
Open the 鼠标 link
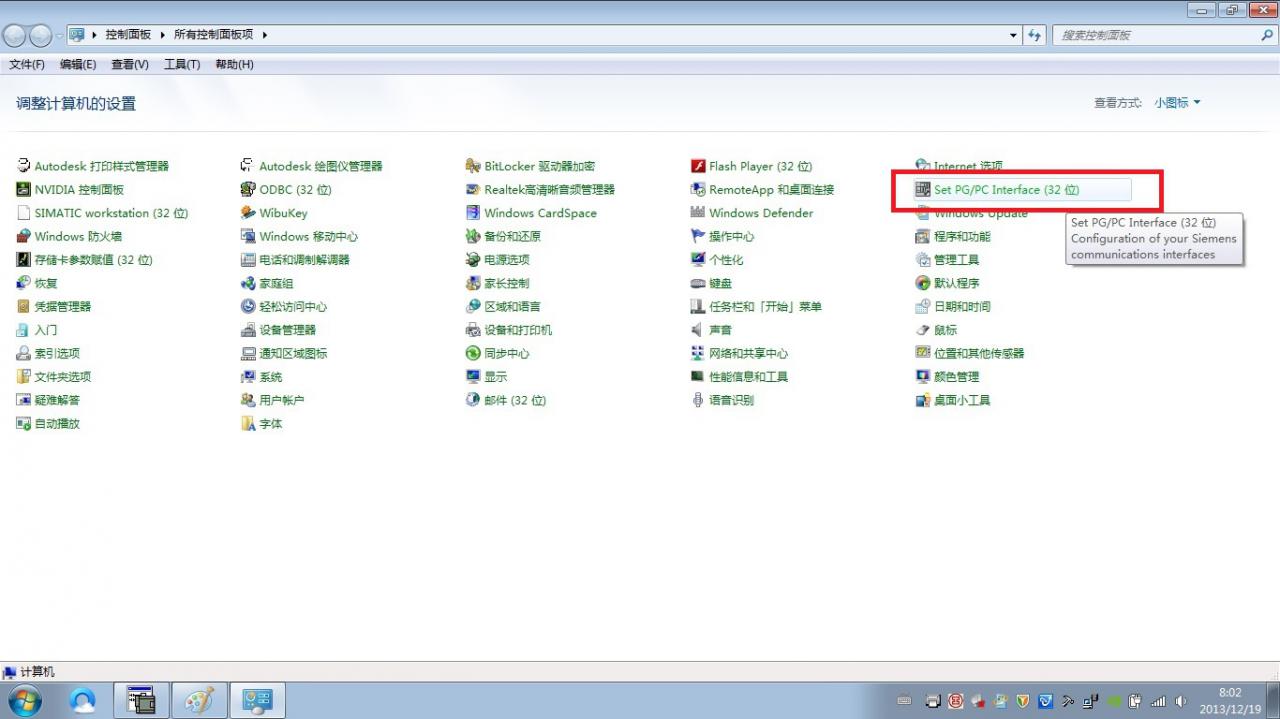[946, 330]
